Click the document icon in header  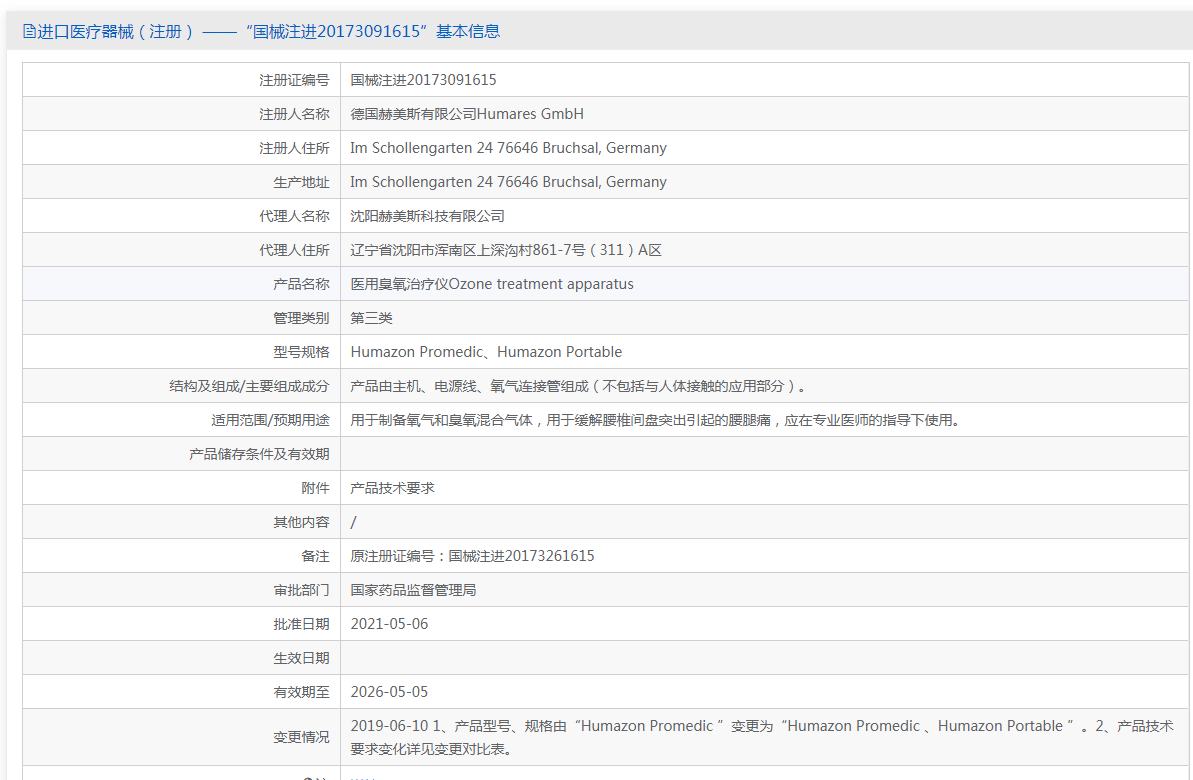click(x=29, y=31)
